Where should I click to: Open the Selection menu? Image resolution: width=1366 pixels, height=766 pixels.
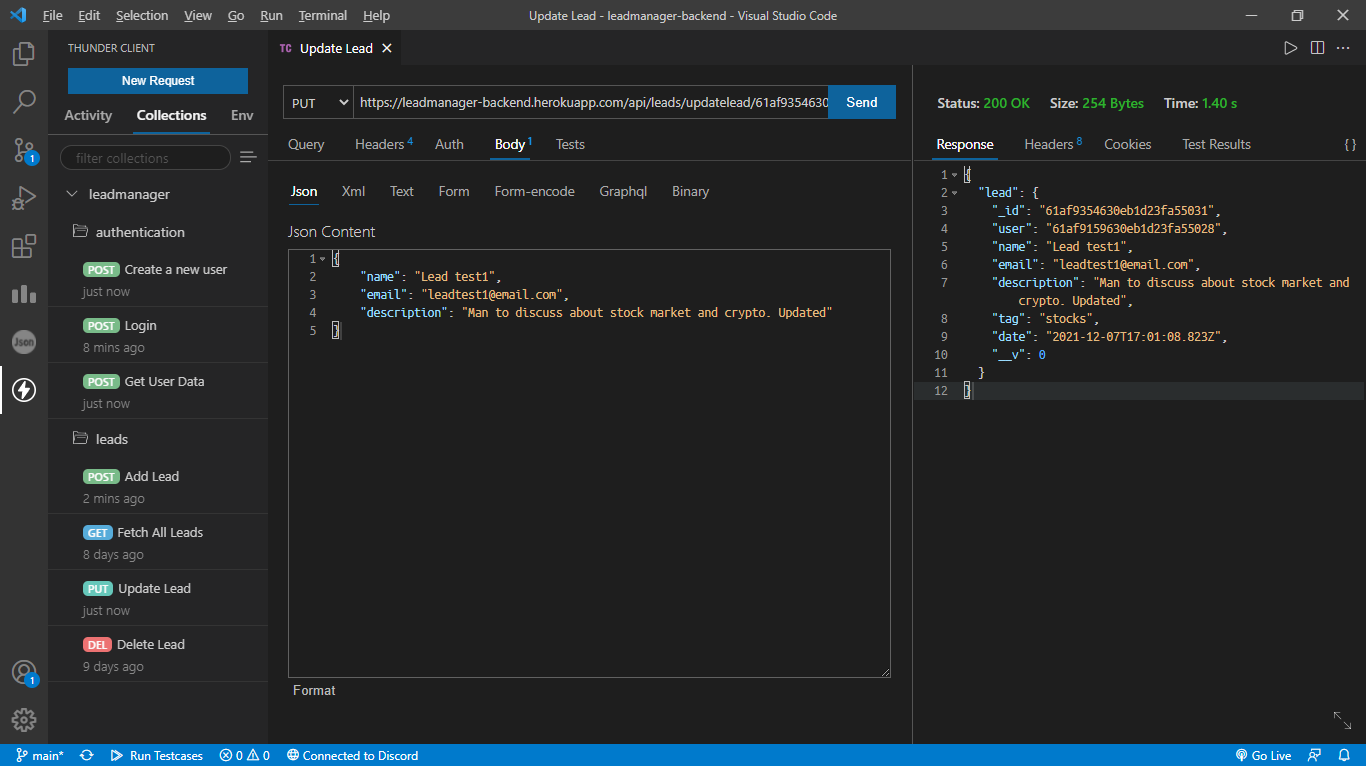click(x=142, y=16)
